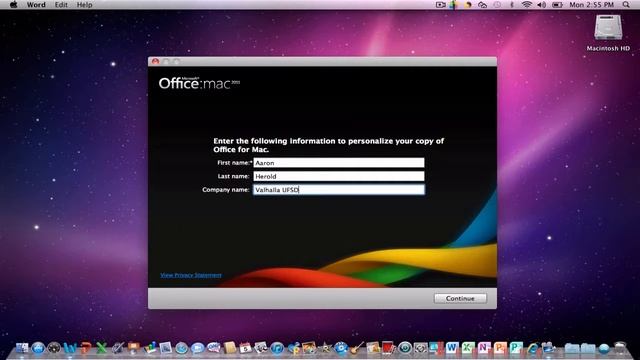640x360 pixels.
Task: Open the iChat speech bubble icon
Action: point(197,348)
